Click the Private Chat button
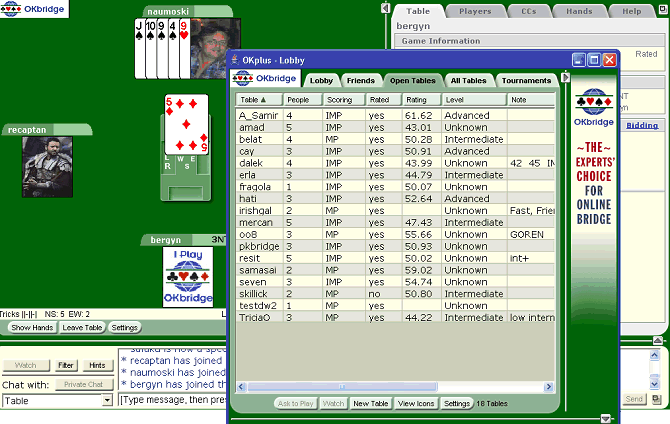This screenshot has height=424, width=670. [x=83, y=384]
